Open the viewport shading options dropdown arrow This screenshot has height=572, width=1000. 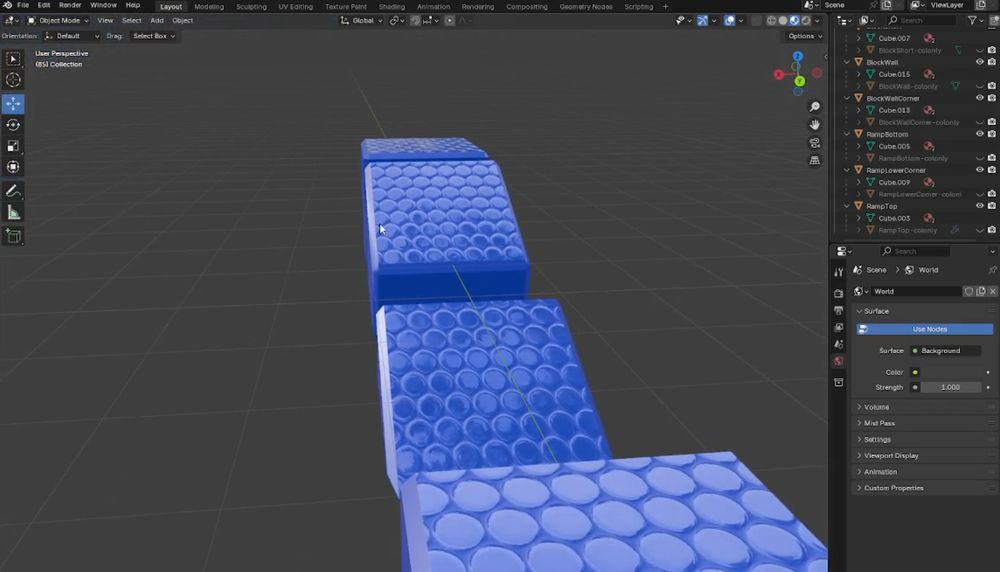[817, 20]
